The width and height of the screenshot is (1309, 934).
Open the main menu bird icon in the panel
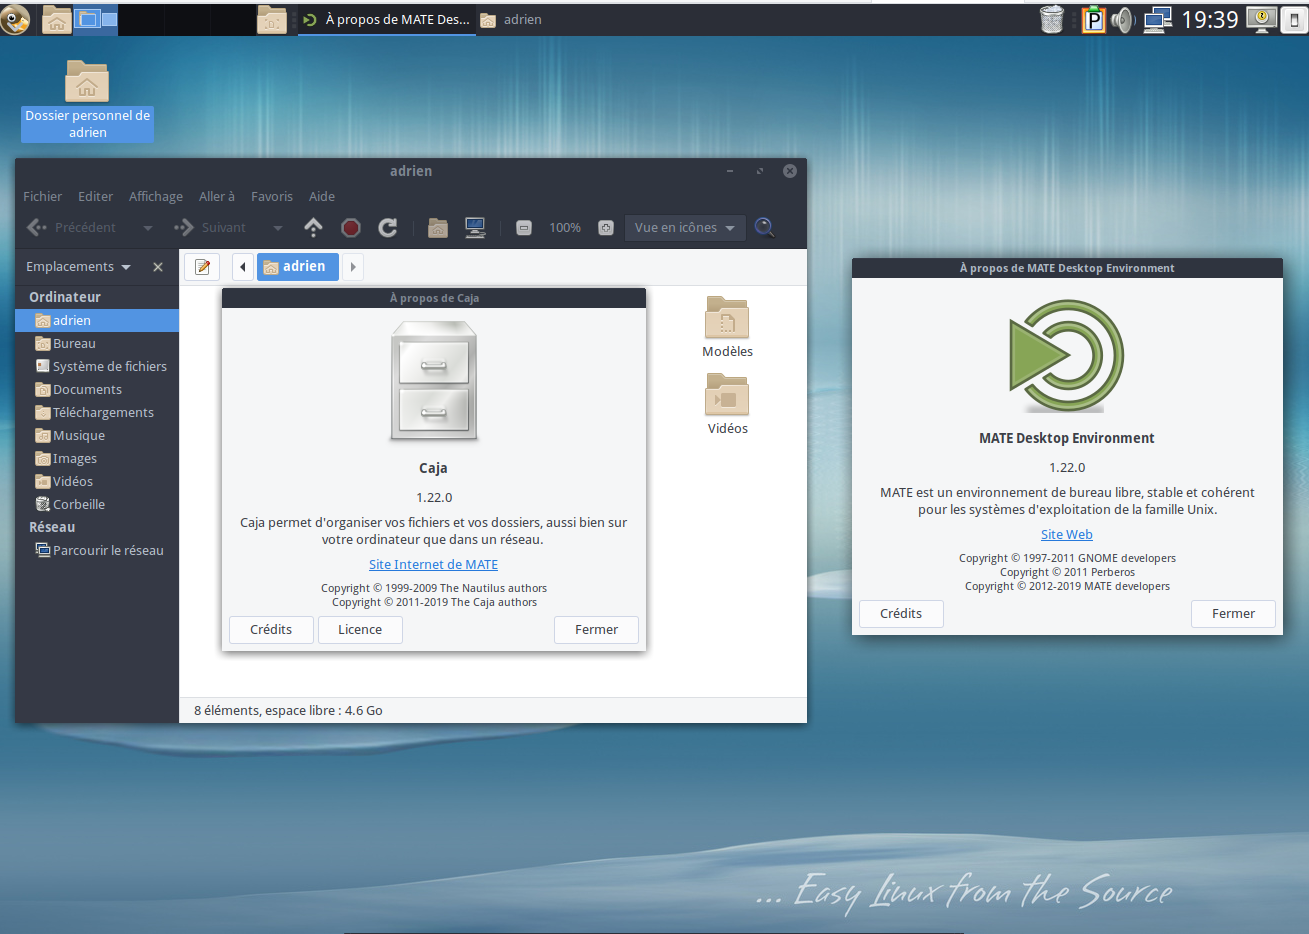15,19
